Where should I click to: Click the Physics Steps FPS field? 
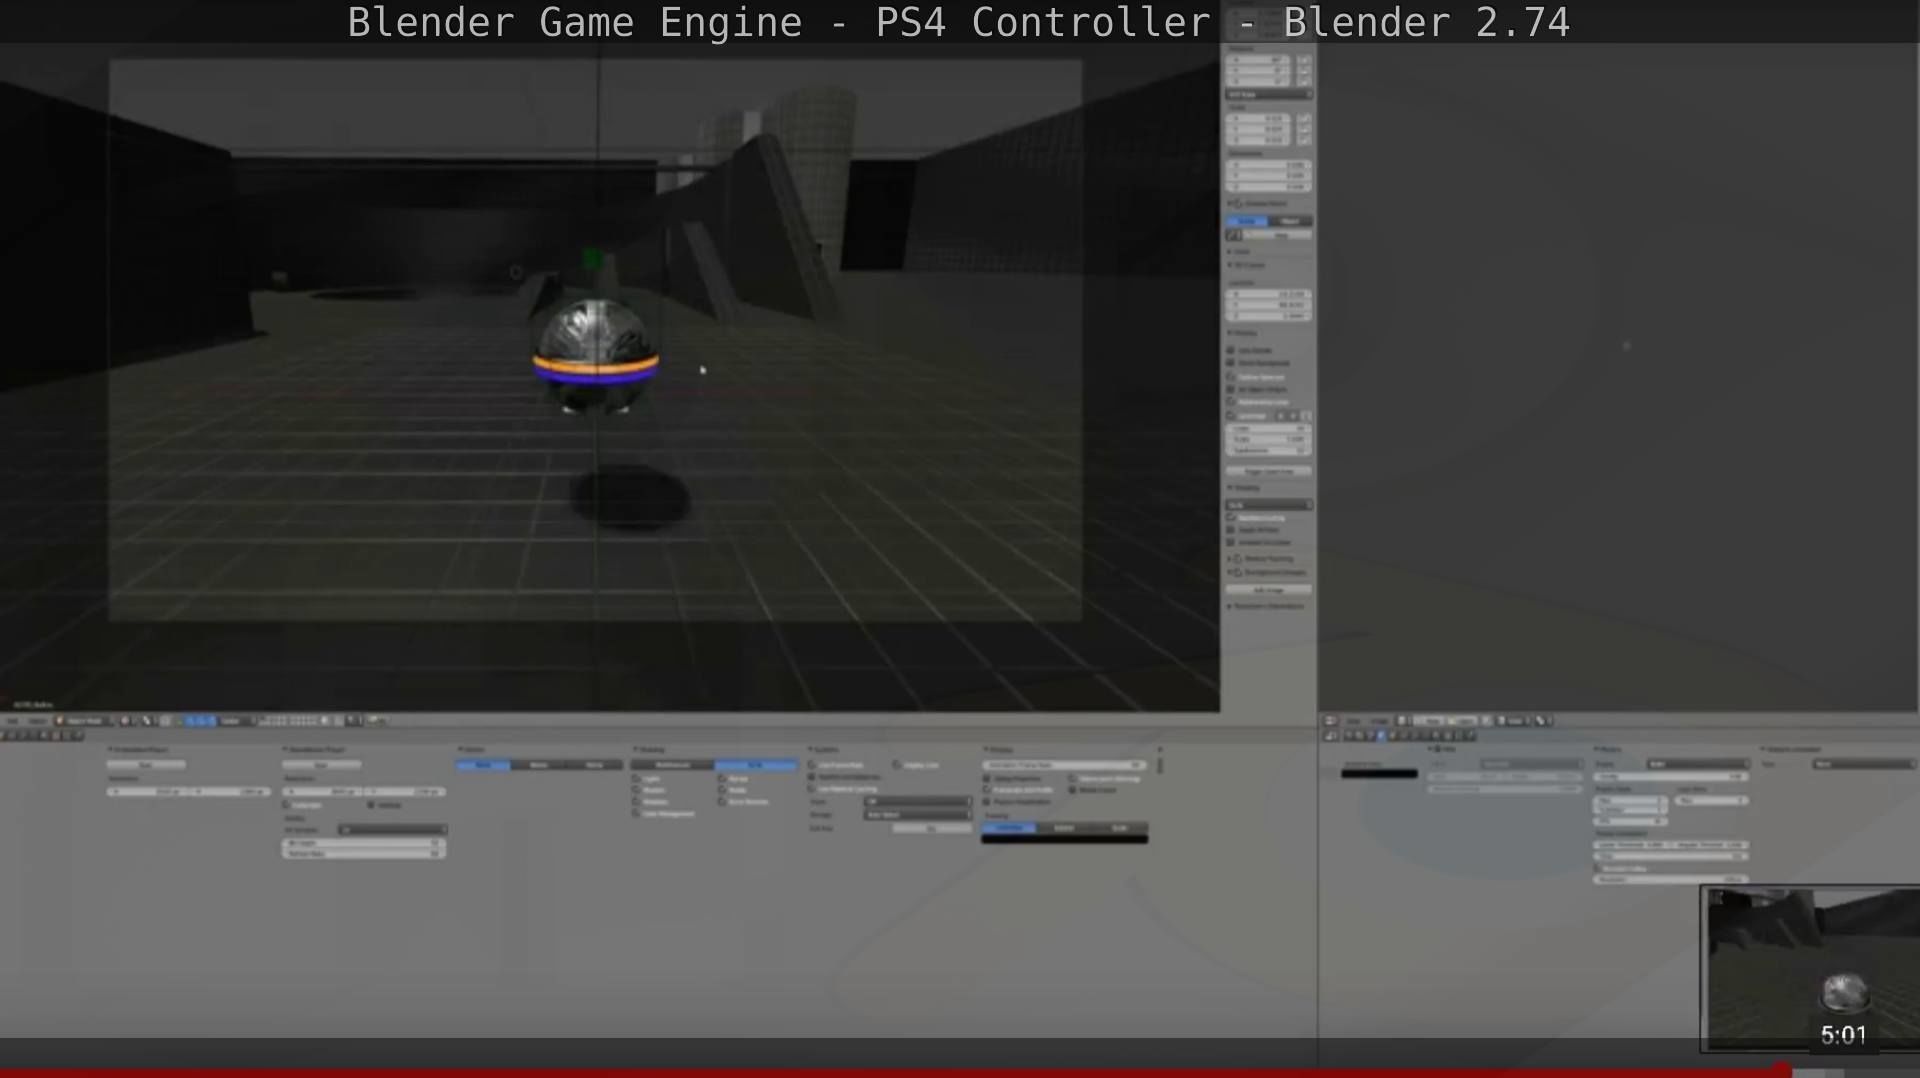[x=1629, y=821]
